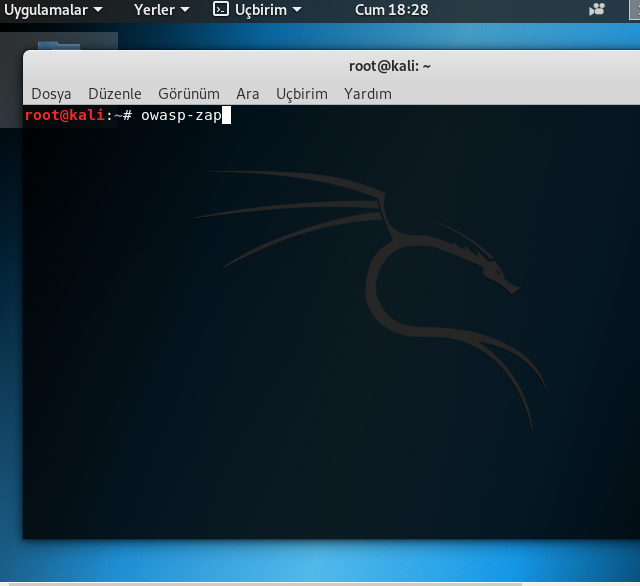Open the Ara menu in the terminal
Screen dimensions: 640x586
click(247, 94)
